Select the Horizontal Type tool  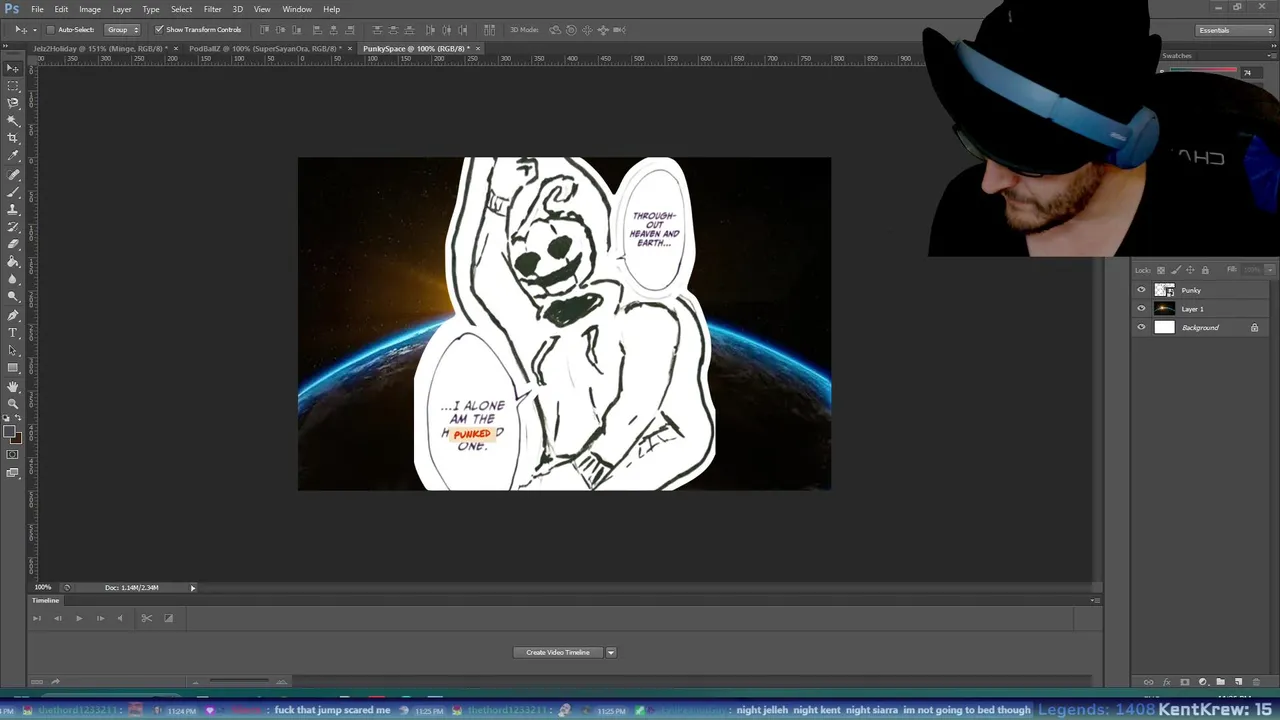pos(13,333)
